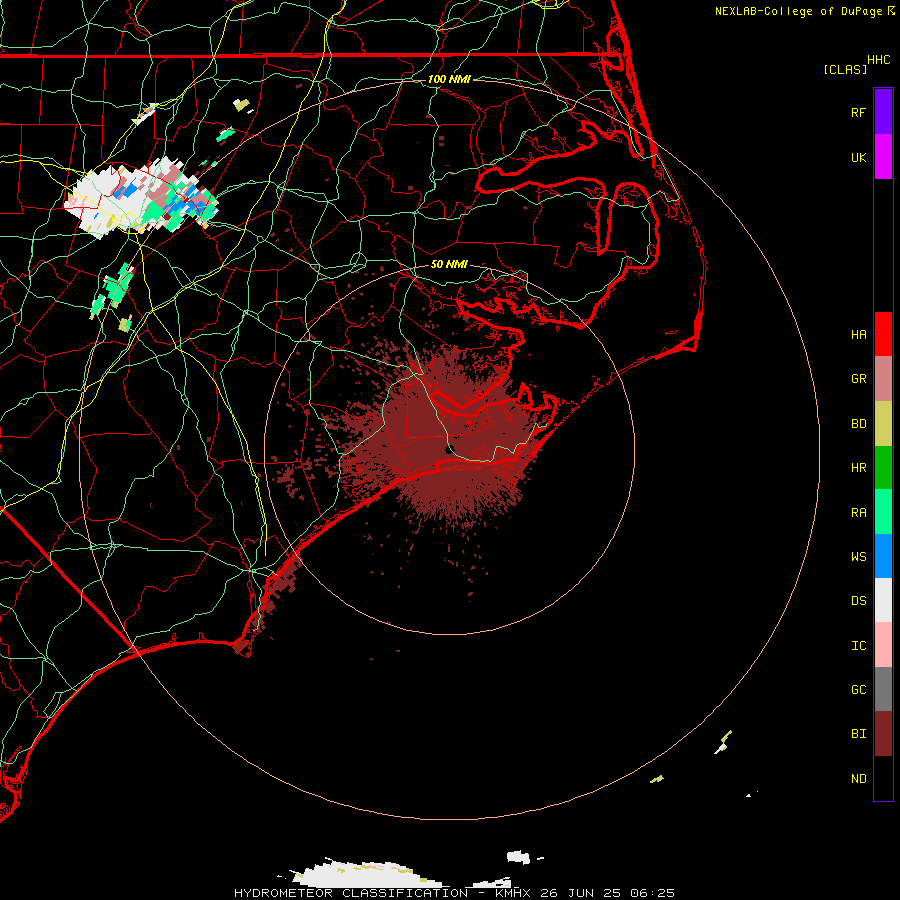
Task: Click the 'HHC' product code text
Action: pyautogui.click(x=878, y=60)
